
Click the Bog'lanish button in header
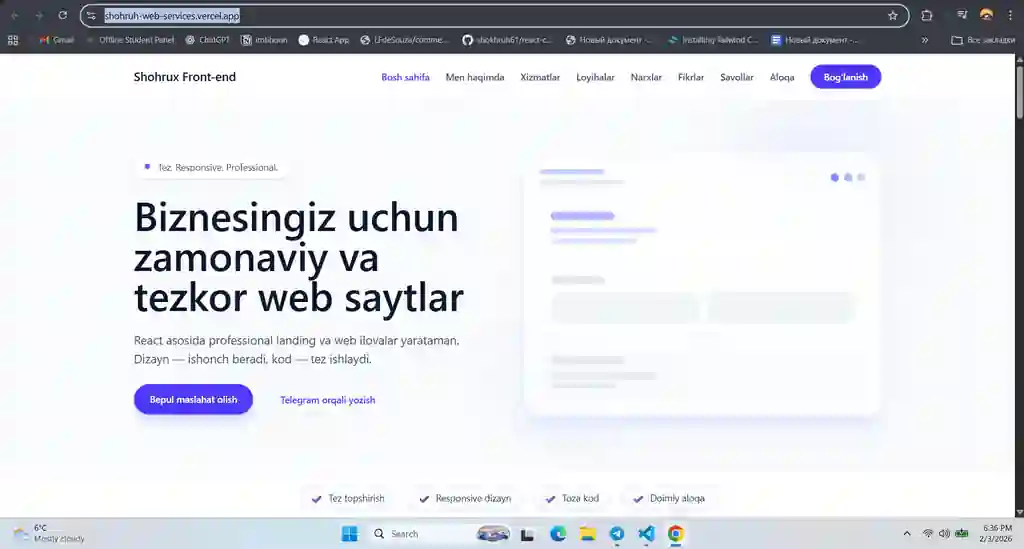click(x=846, y=77)
